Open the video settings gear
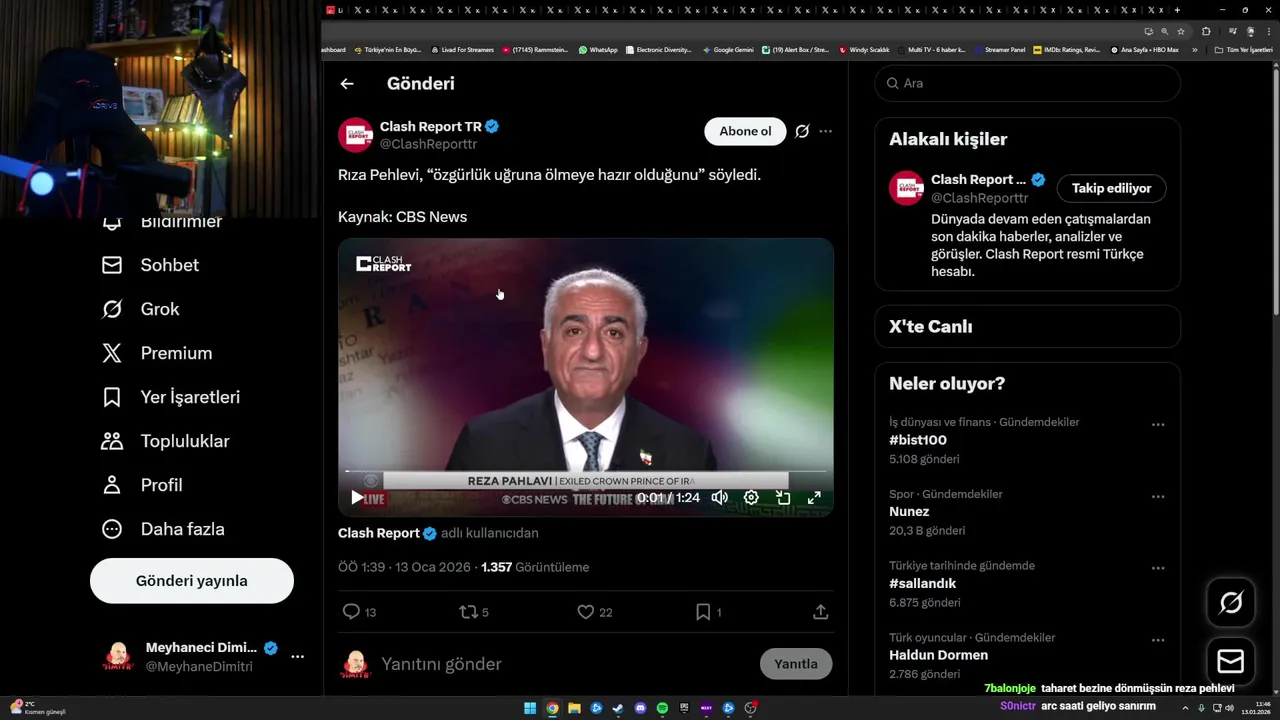The height and width of the screenshot is (720, 1280). [751, 497]
